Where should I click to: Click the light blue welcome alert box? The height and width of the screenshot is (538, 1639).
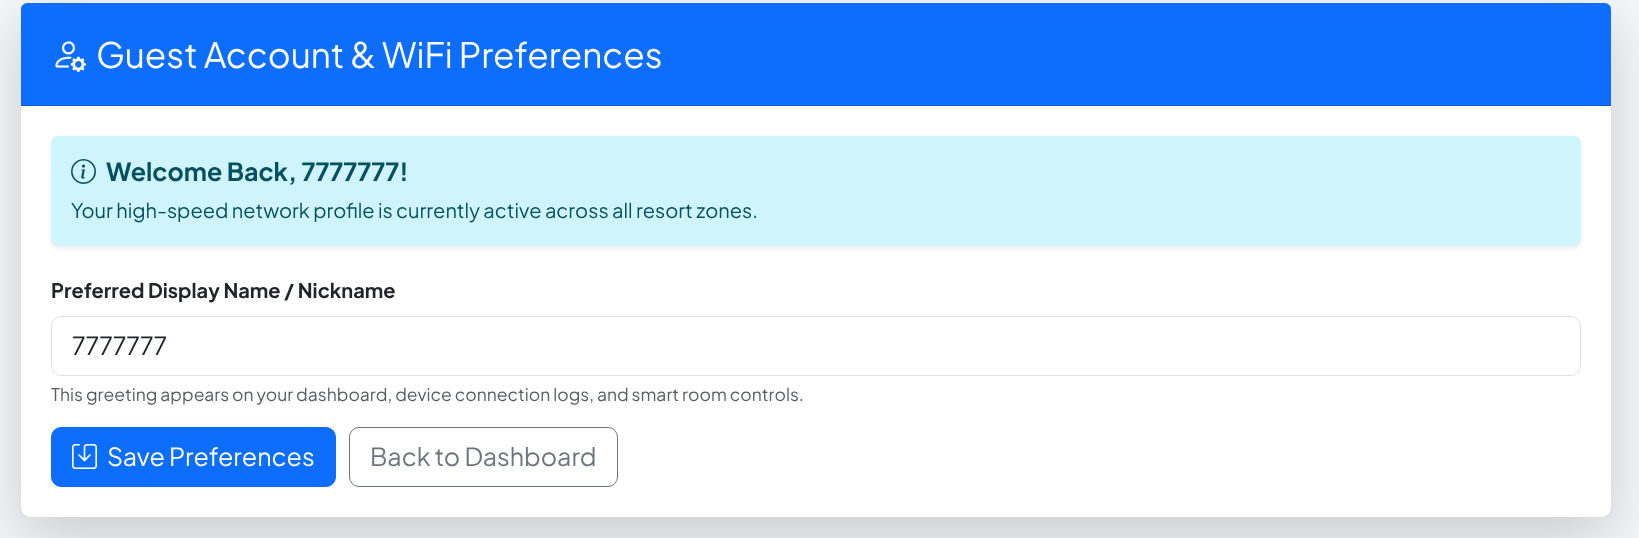click(x=815, y=191)
